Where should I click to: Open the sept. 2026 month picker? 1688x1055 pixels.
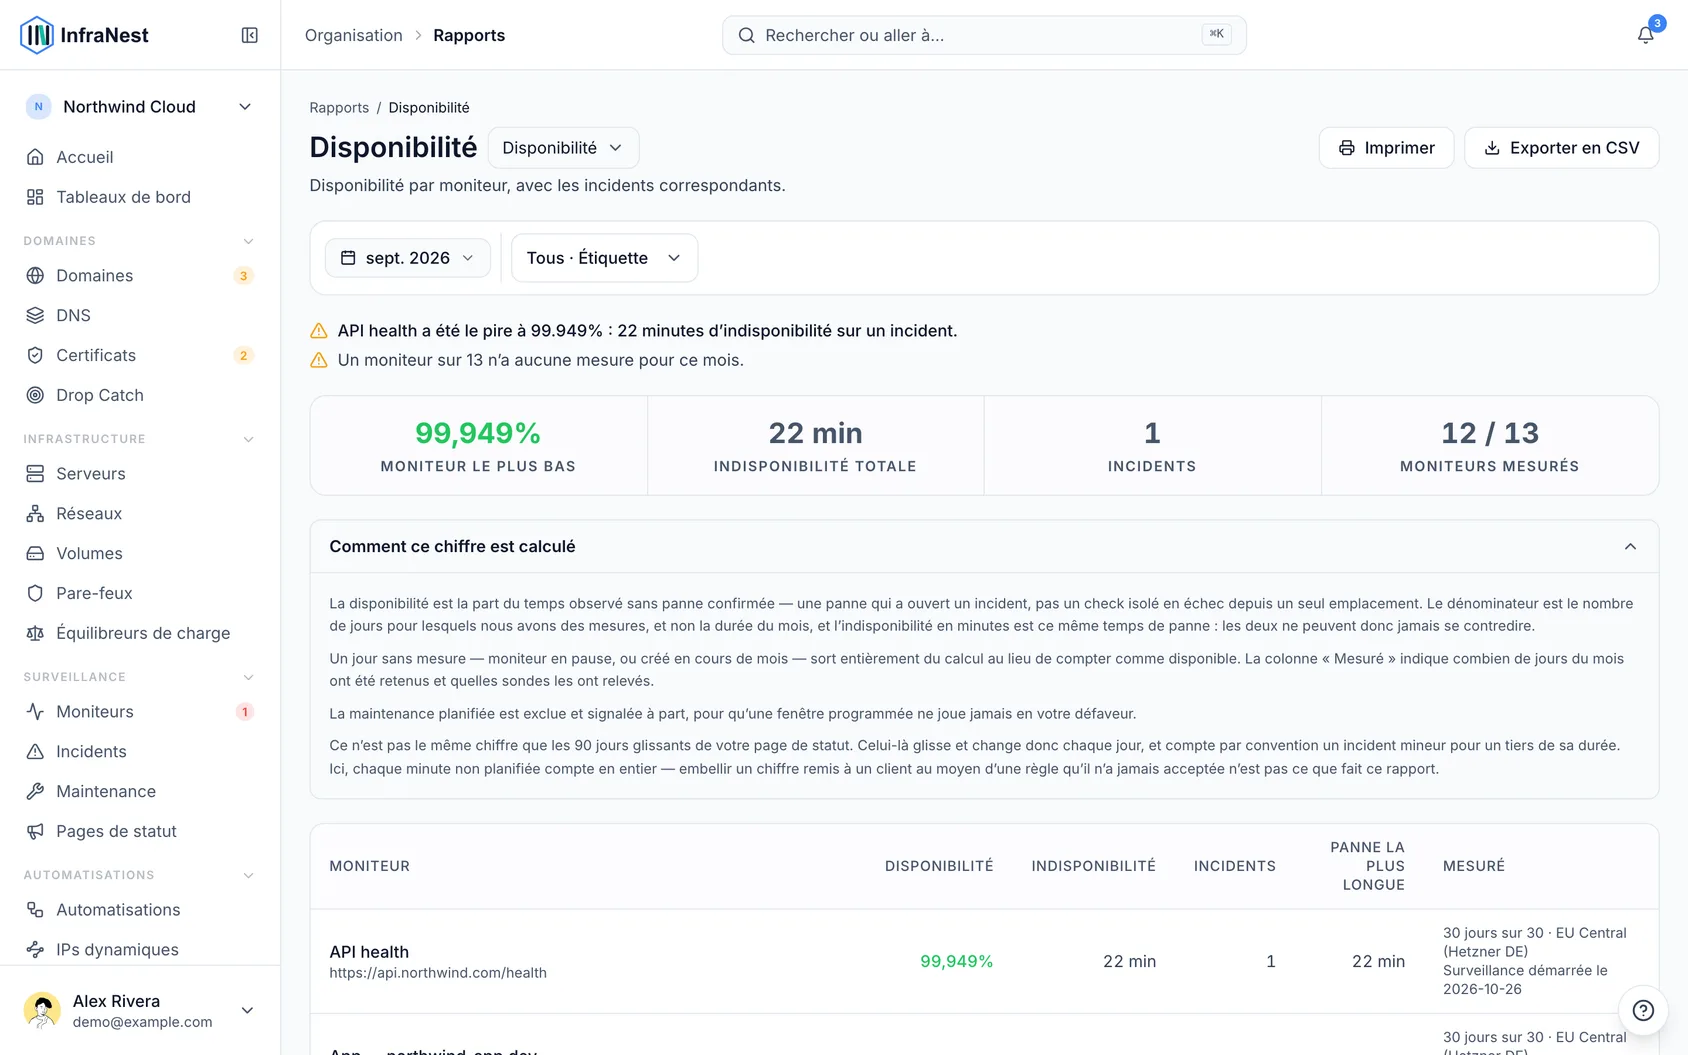[407, 258]
